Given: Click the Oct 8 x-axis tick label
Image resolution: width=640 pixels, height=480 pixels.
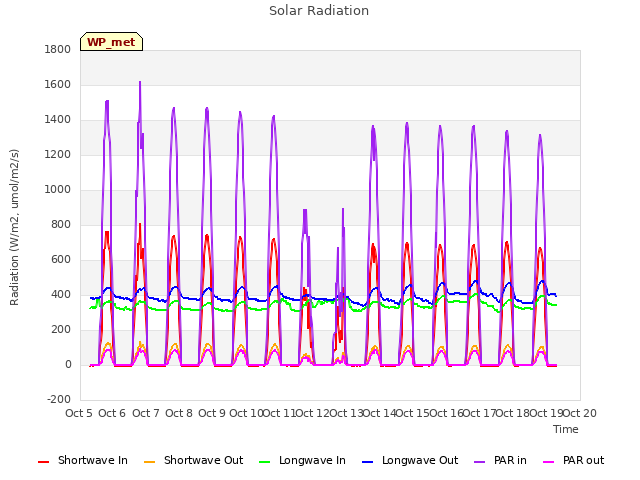Looking at the screenshot, I should point(178,413).
